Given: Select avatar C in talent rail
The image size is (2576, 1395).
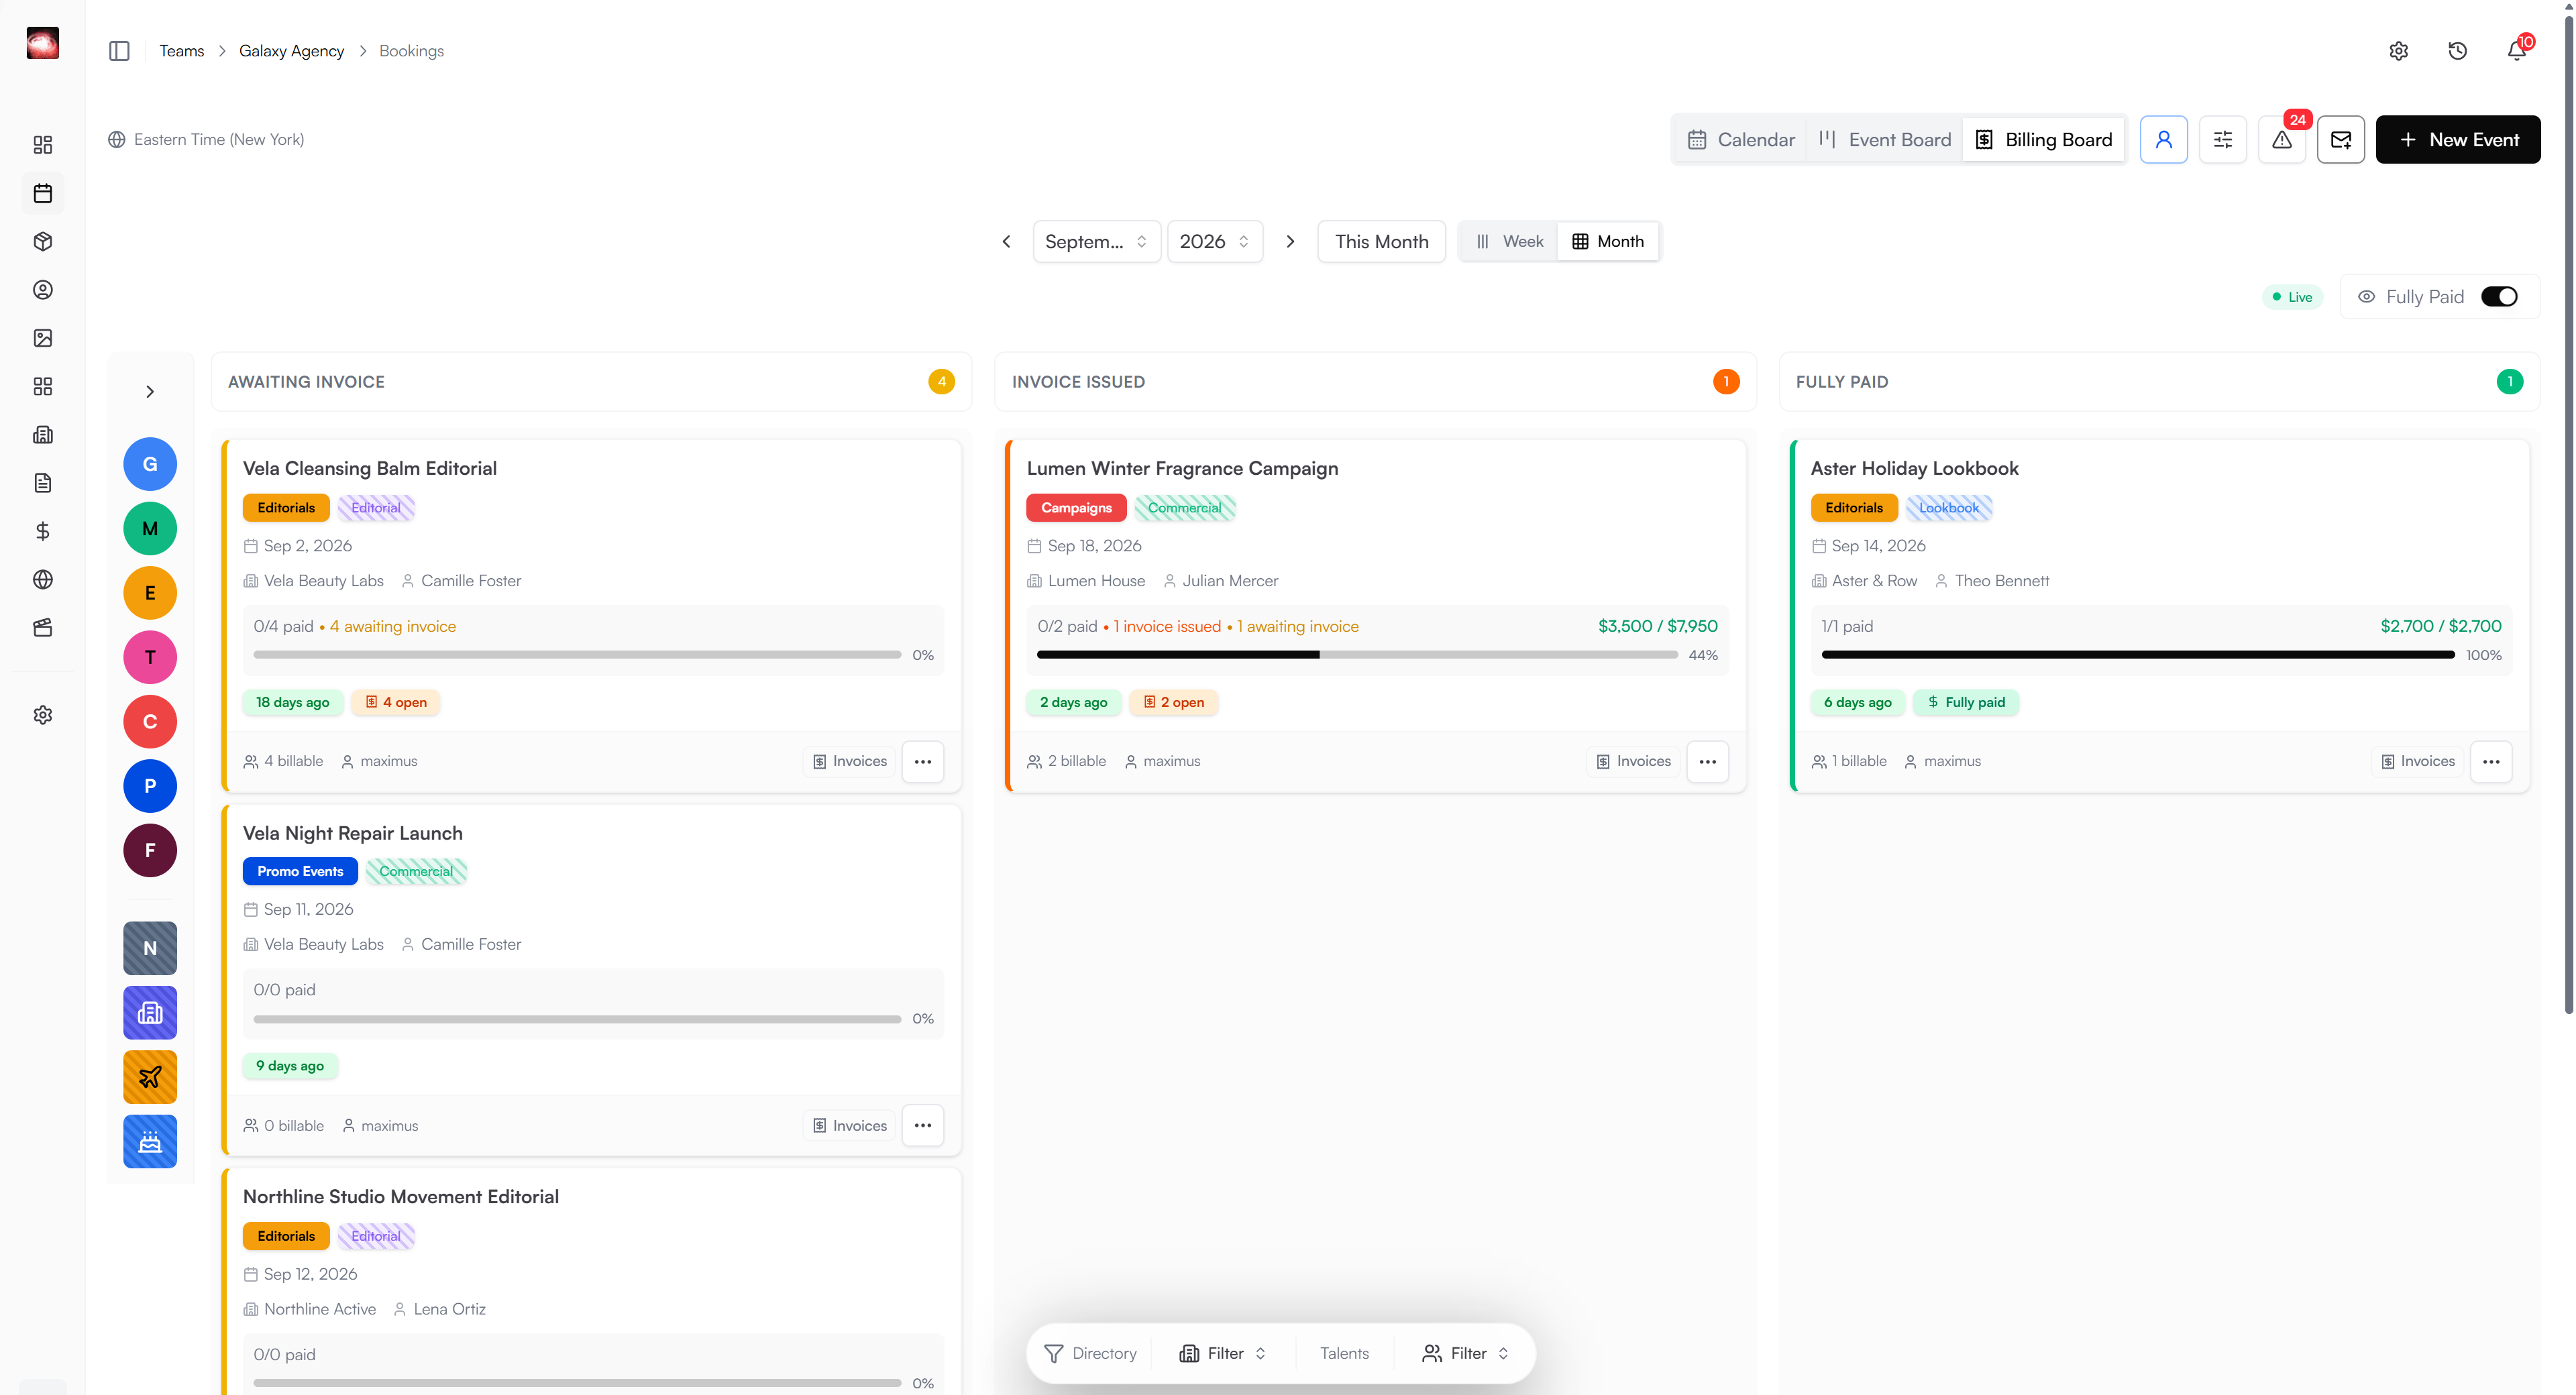Looking at the screenshot, I should [x=150, y=721].
